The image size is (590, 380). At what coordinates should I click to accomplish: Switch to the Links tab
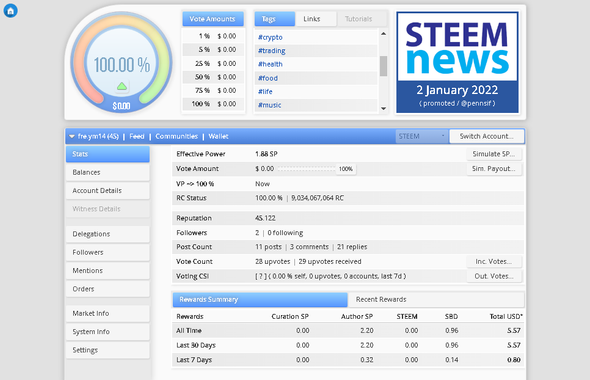pos(315,19)
